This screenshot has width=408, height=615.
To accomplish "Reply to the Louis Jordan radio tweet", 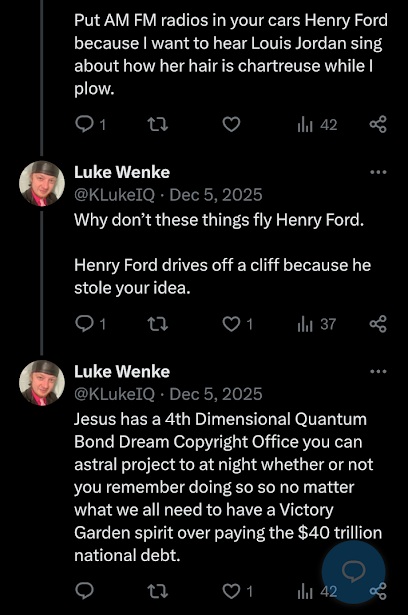I will (90, 125).
